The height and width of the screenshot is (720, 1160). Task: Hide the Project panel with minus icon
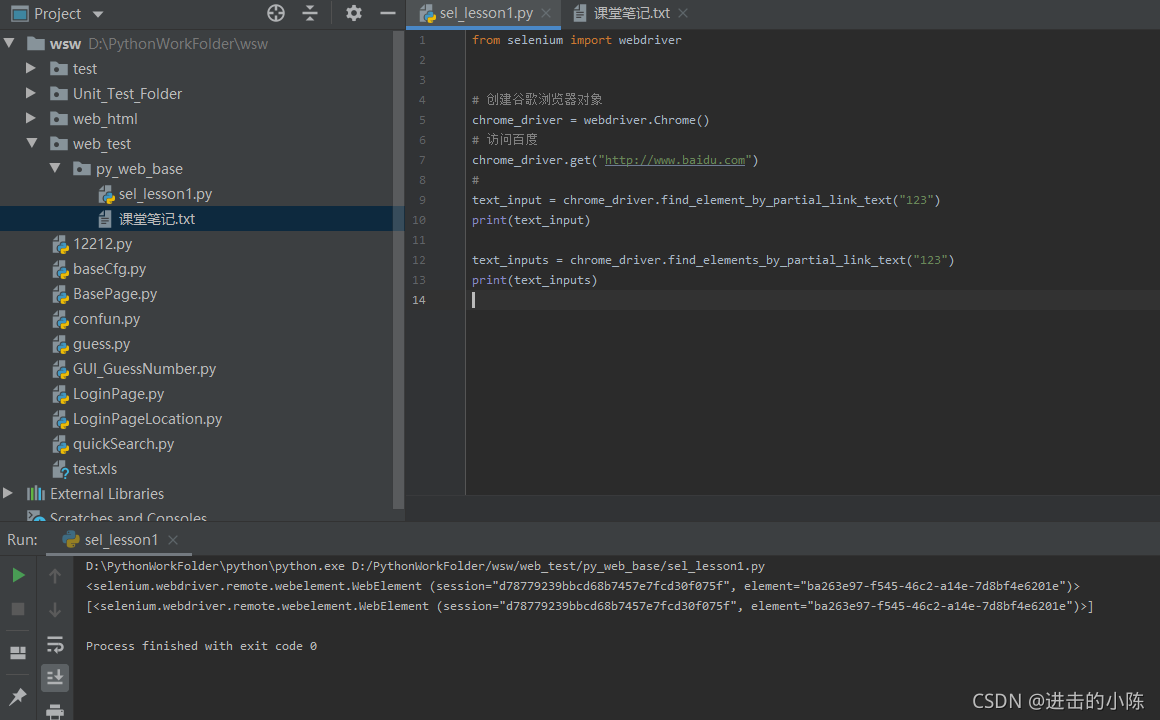coord(387,13)
